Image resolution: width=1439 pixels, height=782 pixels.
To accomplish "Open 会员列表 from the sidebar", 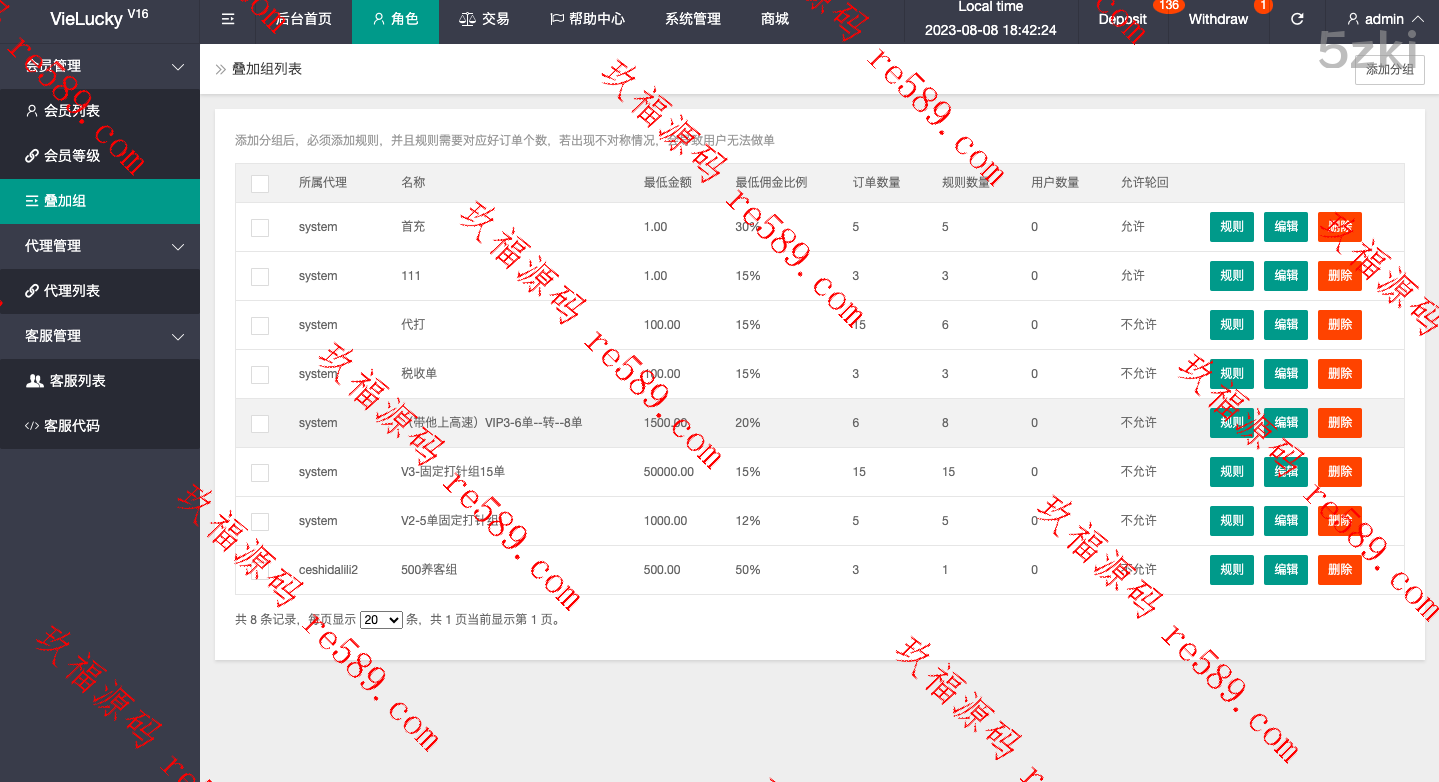I will pos(72,111).
